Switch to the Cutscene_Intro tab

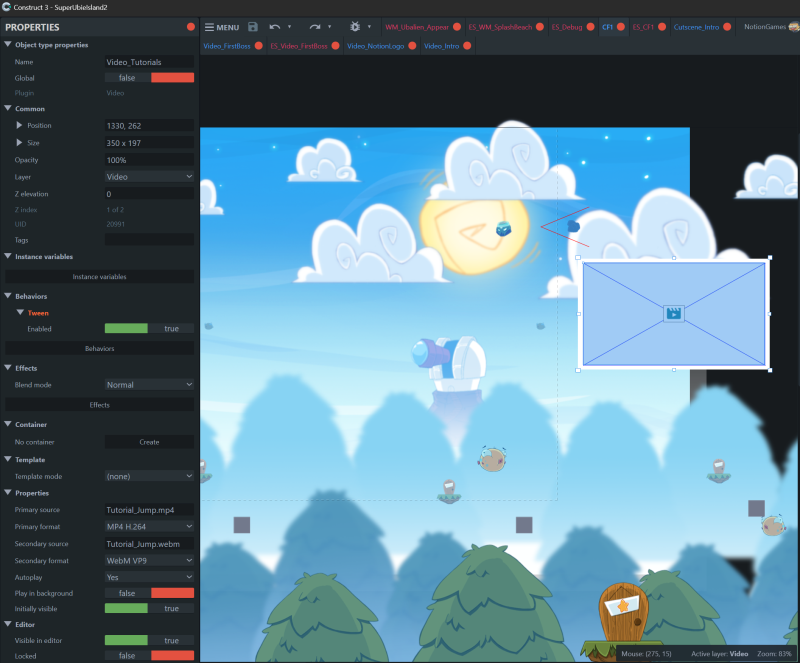tap(696, 27)
